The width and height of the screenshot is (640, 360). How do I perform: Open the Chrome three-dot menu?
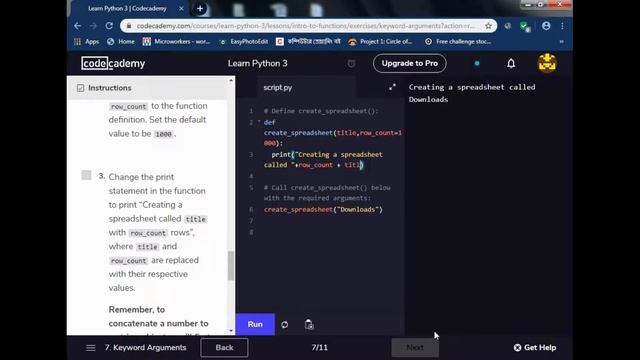(562, 26)
